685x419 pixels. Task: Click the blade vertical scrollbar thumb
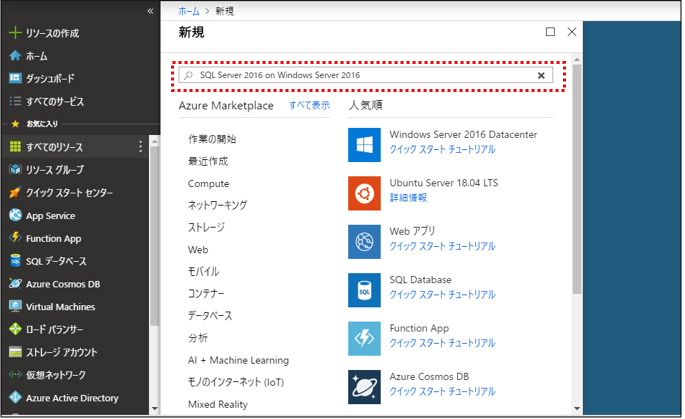578,179
